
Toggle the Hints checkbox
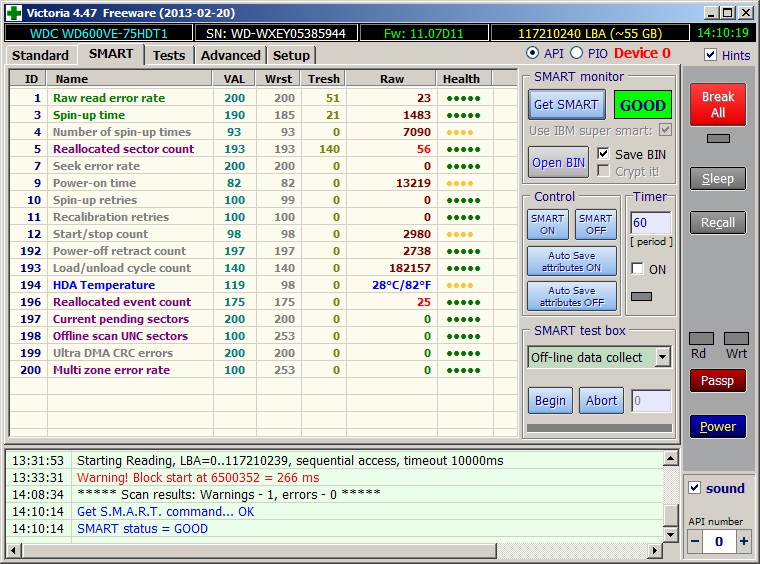pyautogui.click(x=711, y=55)
